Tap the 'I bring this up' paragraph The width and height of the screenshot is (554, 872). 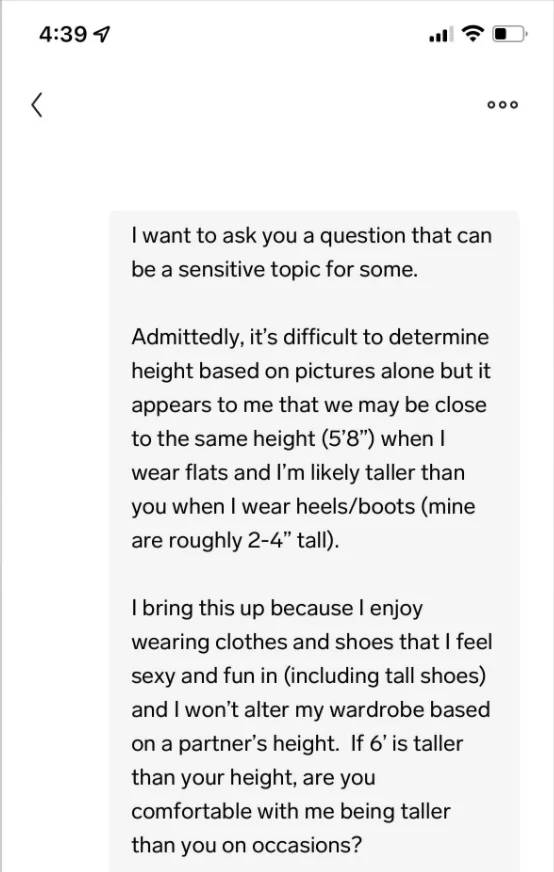[311, 726]
